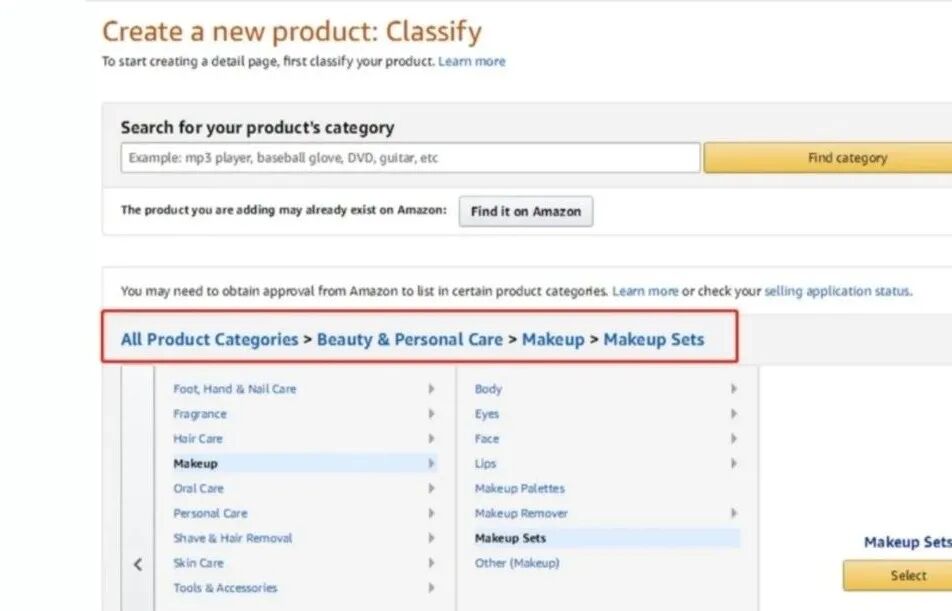Screen dimensions: 952x611
Task: Expand the Eyes subcategory arrow
Action: tap(733, 414)
